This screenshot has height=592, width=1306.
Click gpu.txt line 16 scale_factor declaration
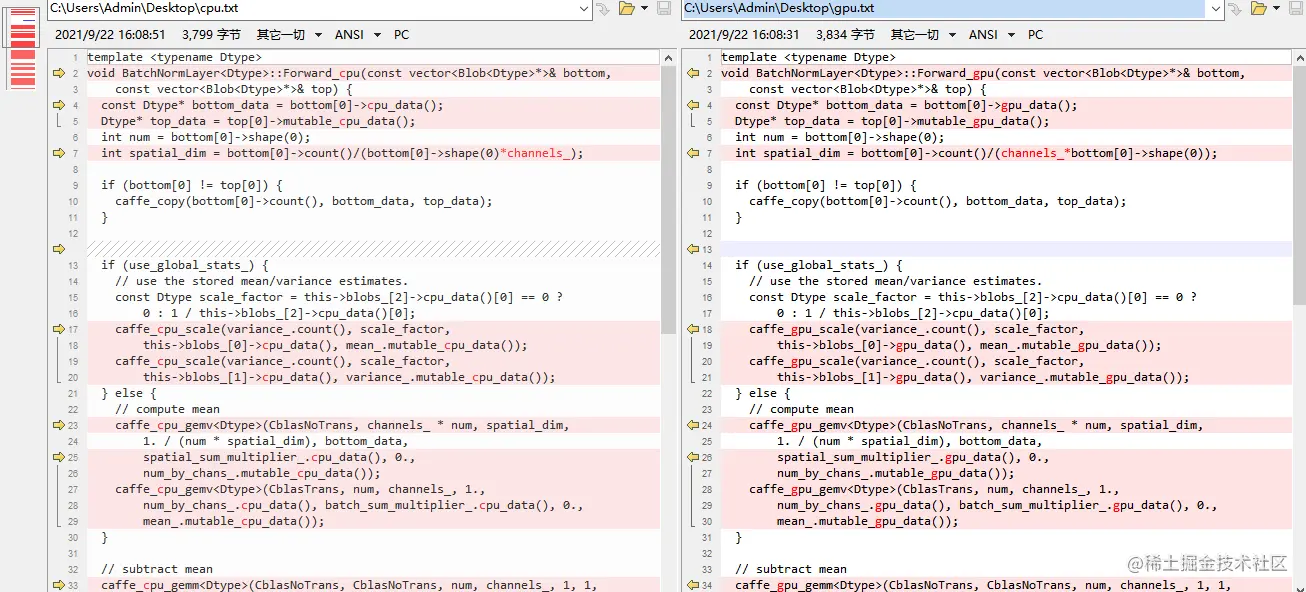973,297
